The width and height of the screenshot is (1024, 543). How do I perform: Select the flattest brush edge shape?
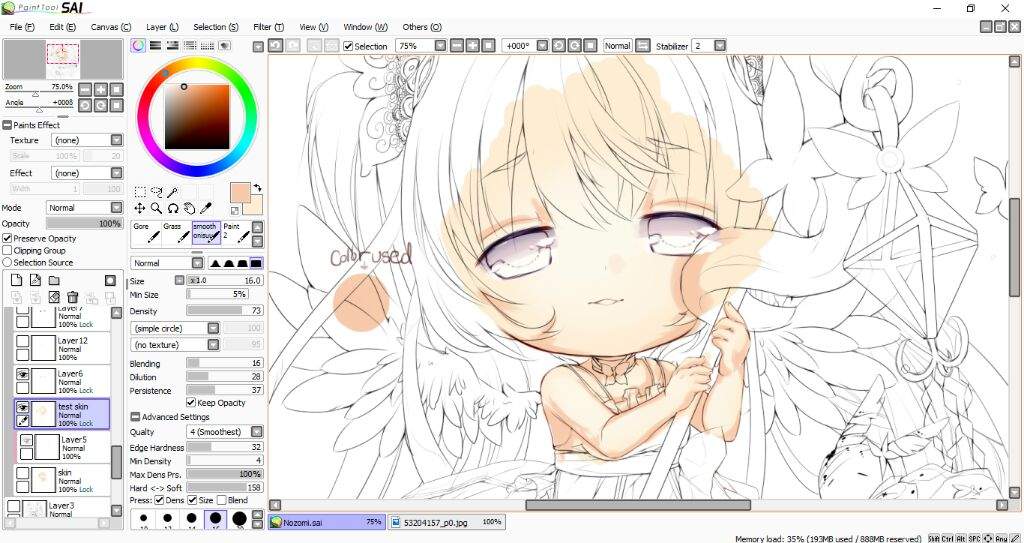tap(257, 263)
